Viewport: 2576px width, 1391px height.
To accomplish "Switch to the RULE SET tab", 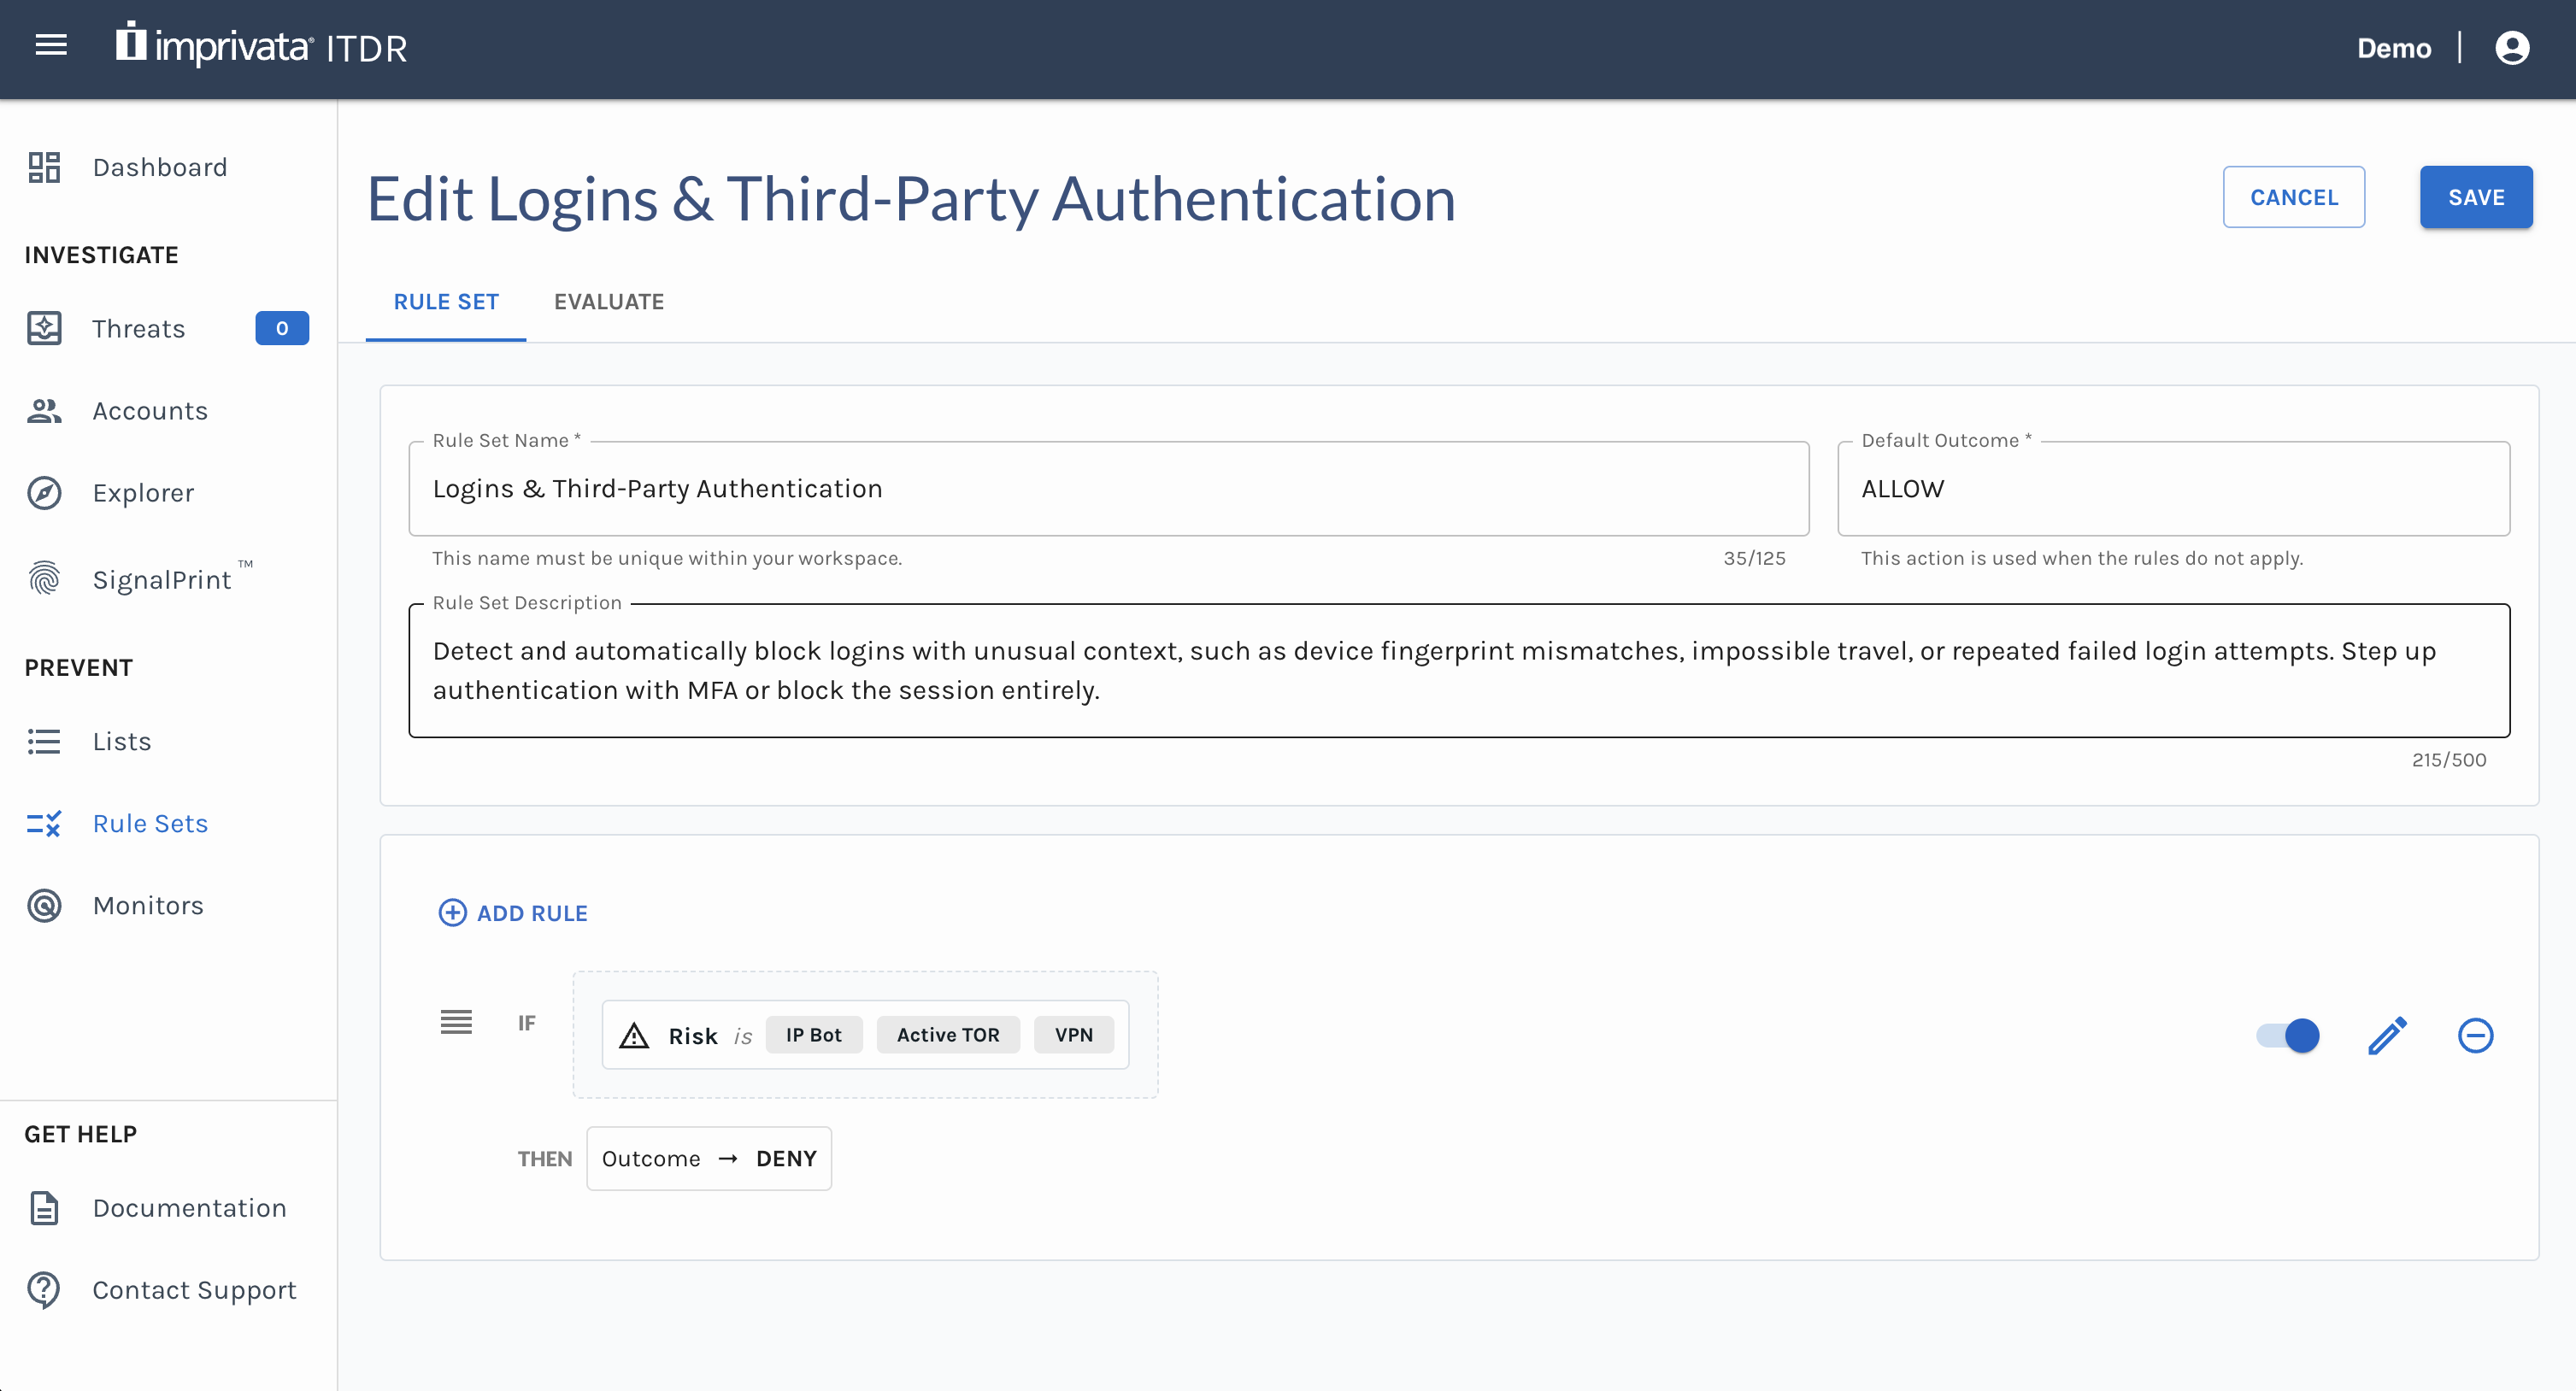I will [x=446, y=301].
